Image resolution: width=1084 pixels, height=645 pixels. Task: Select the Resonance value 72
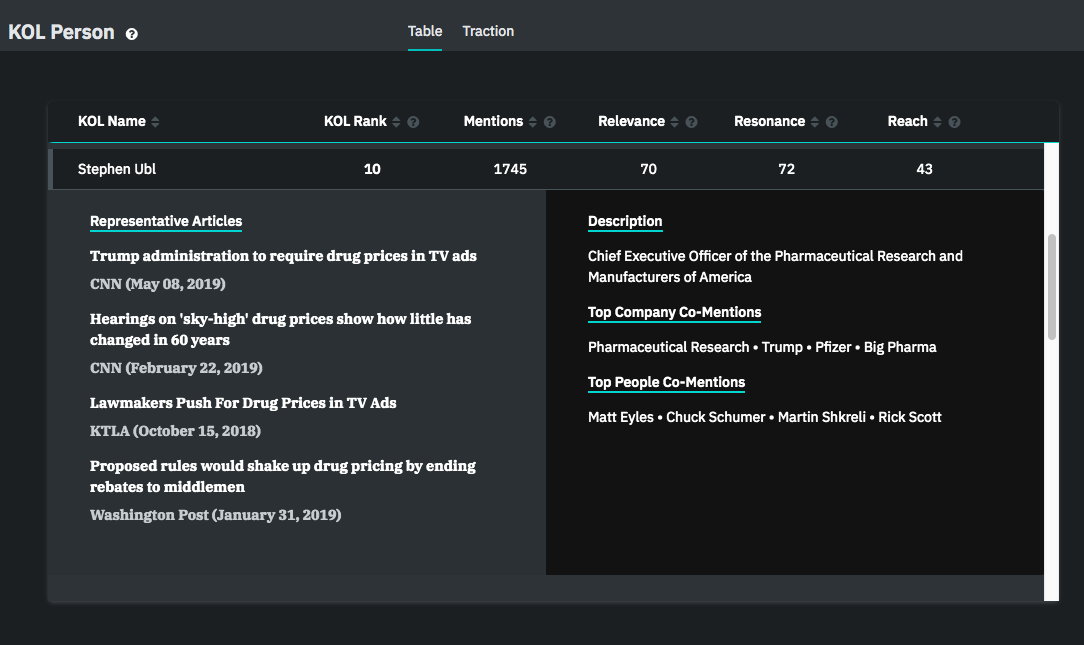[787, 169]
